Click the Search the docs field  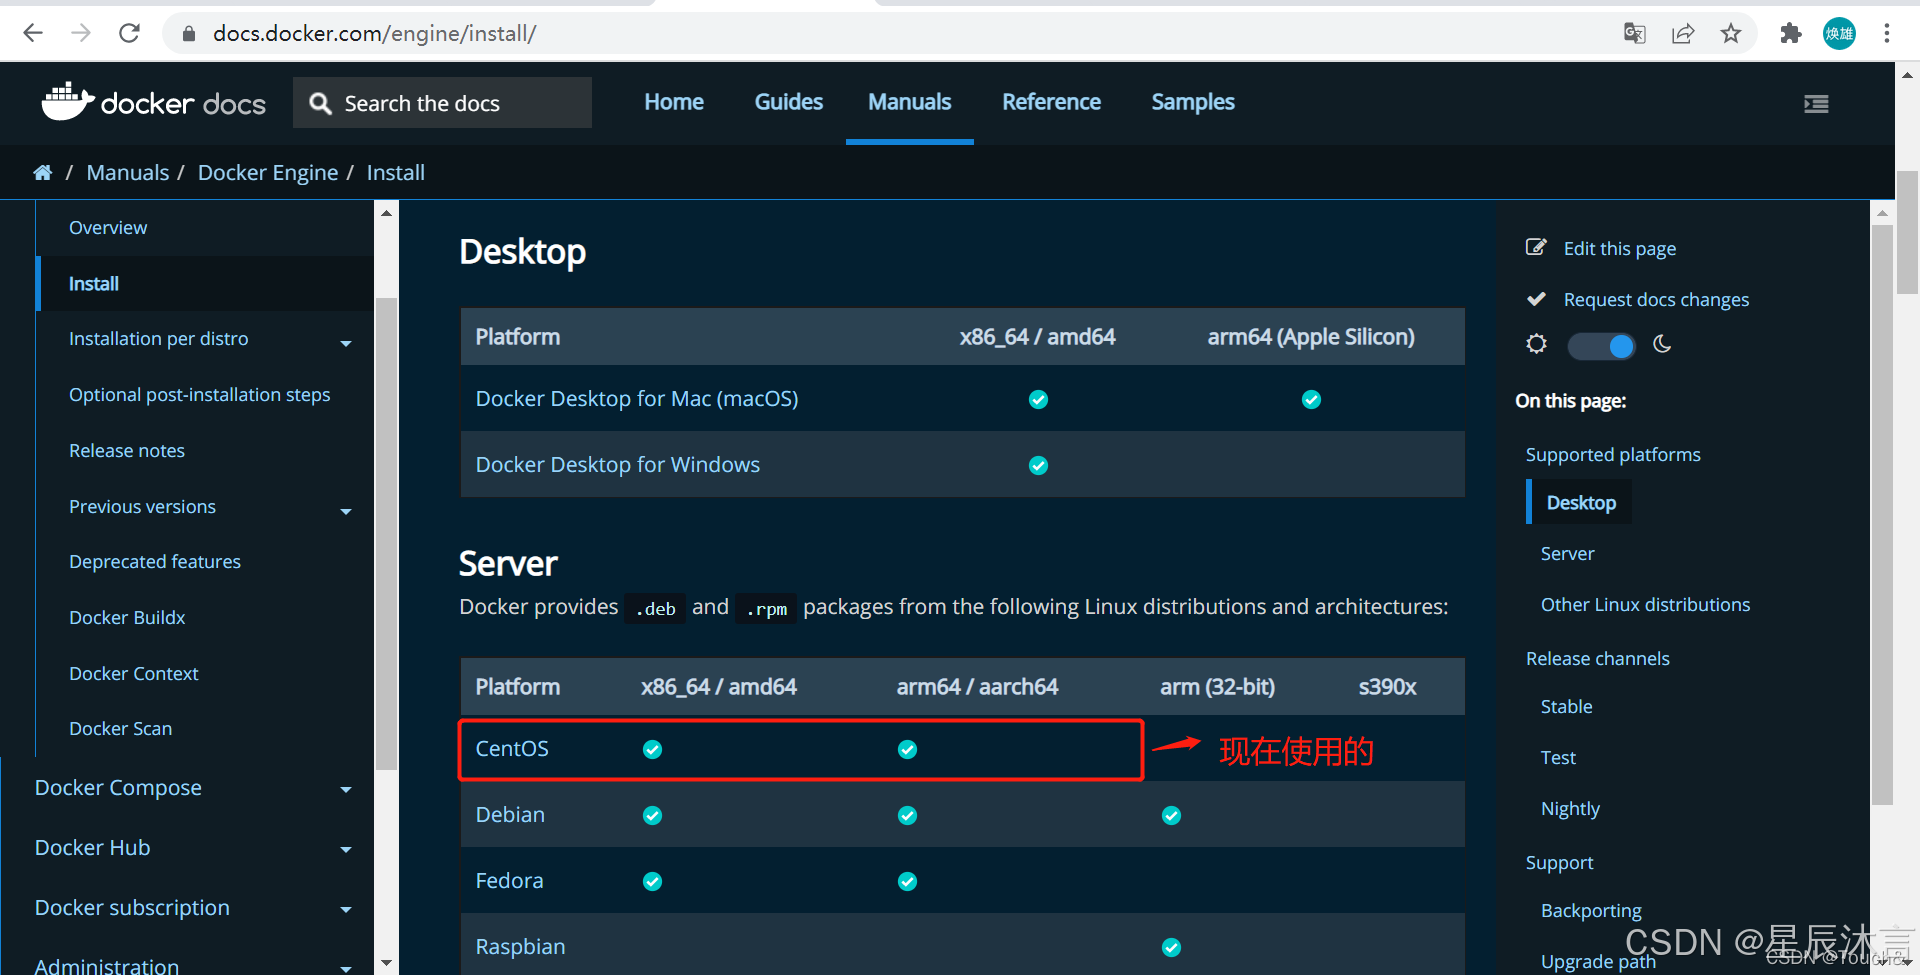click(x=442, y=103)
